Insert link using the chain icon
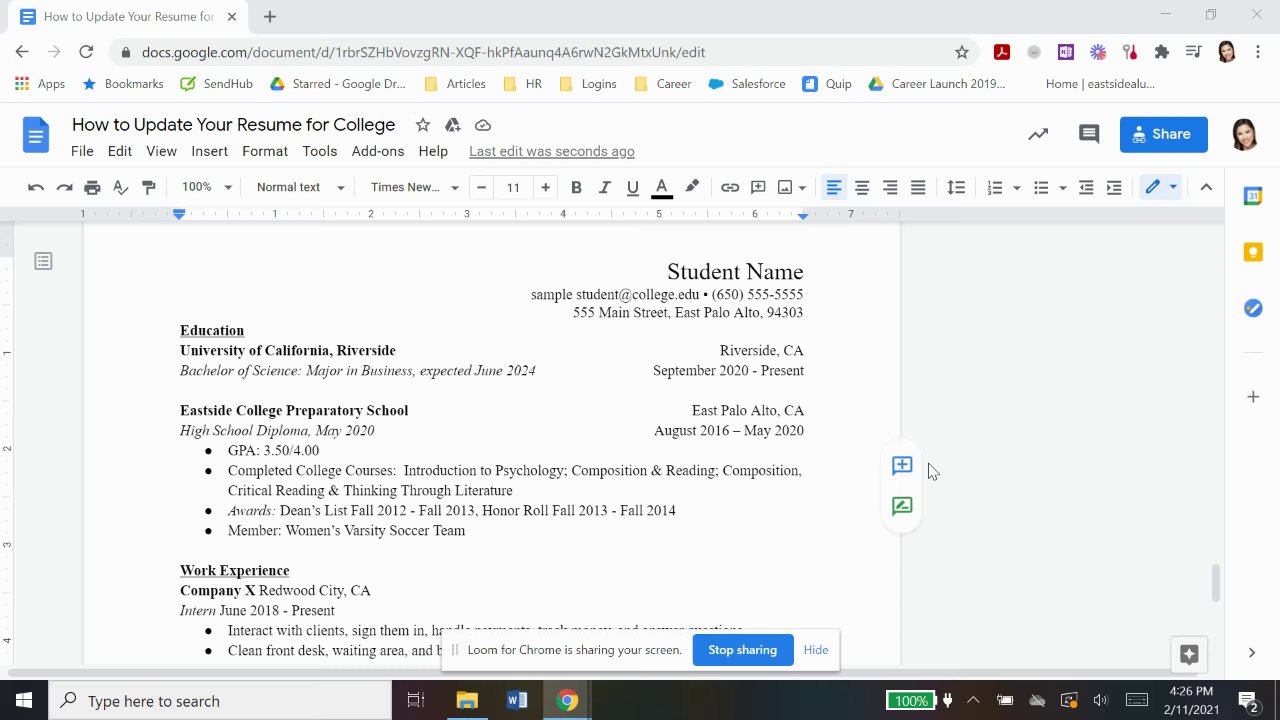Viewport: 1280px width, 720px height. click(730, 187)
